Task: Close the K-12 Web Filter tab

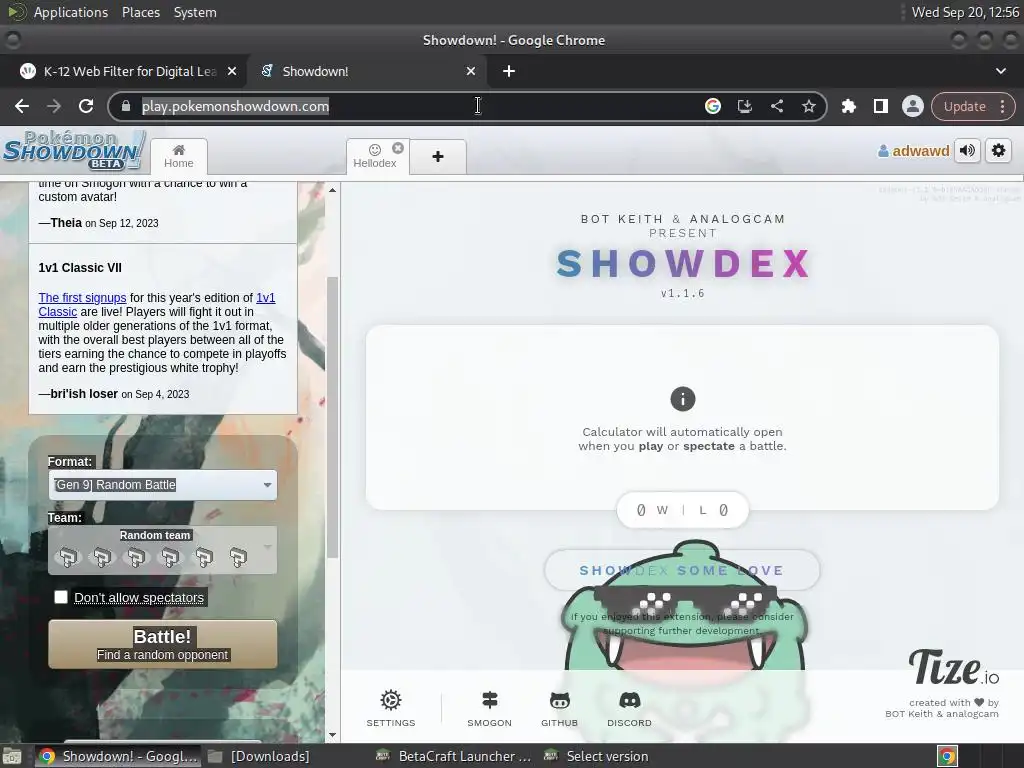Action: point(232,71)
